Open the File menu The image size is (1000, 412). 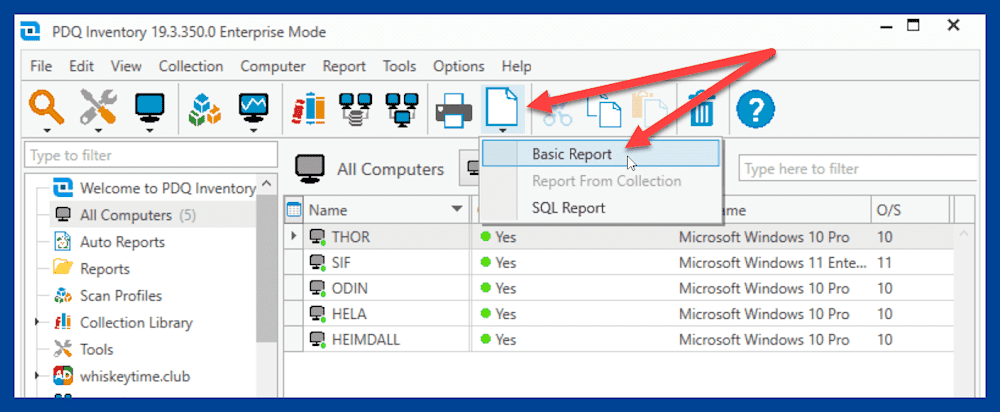(x=41, y=66)
